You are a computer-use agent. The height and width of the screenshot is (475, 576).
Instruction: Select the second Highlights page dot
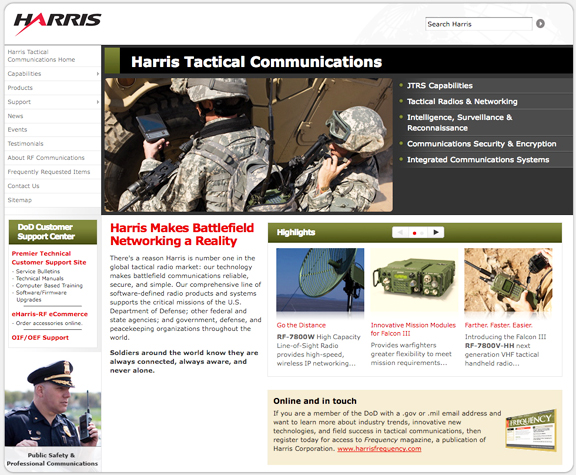(x=422, y=233)
